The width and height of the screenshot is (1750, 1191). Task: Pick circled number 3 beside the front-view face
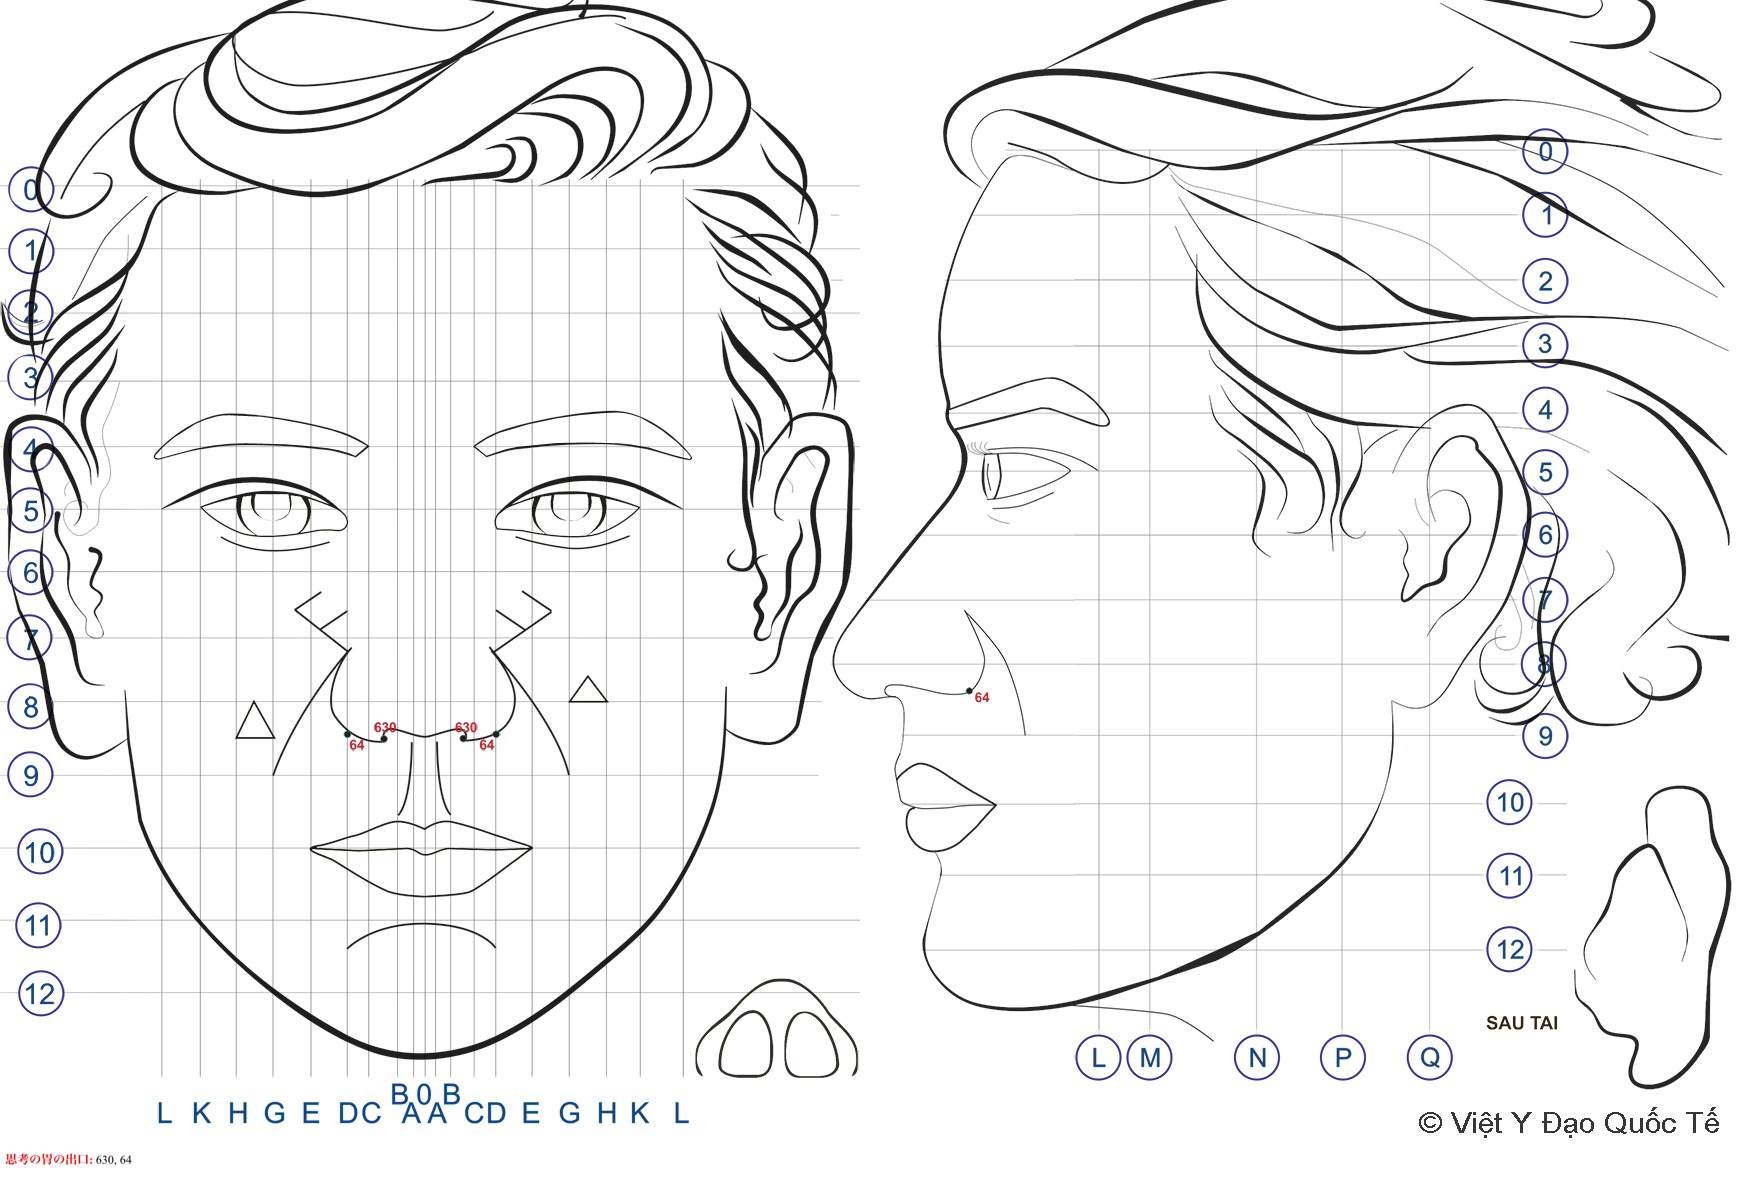31,377
